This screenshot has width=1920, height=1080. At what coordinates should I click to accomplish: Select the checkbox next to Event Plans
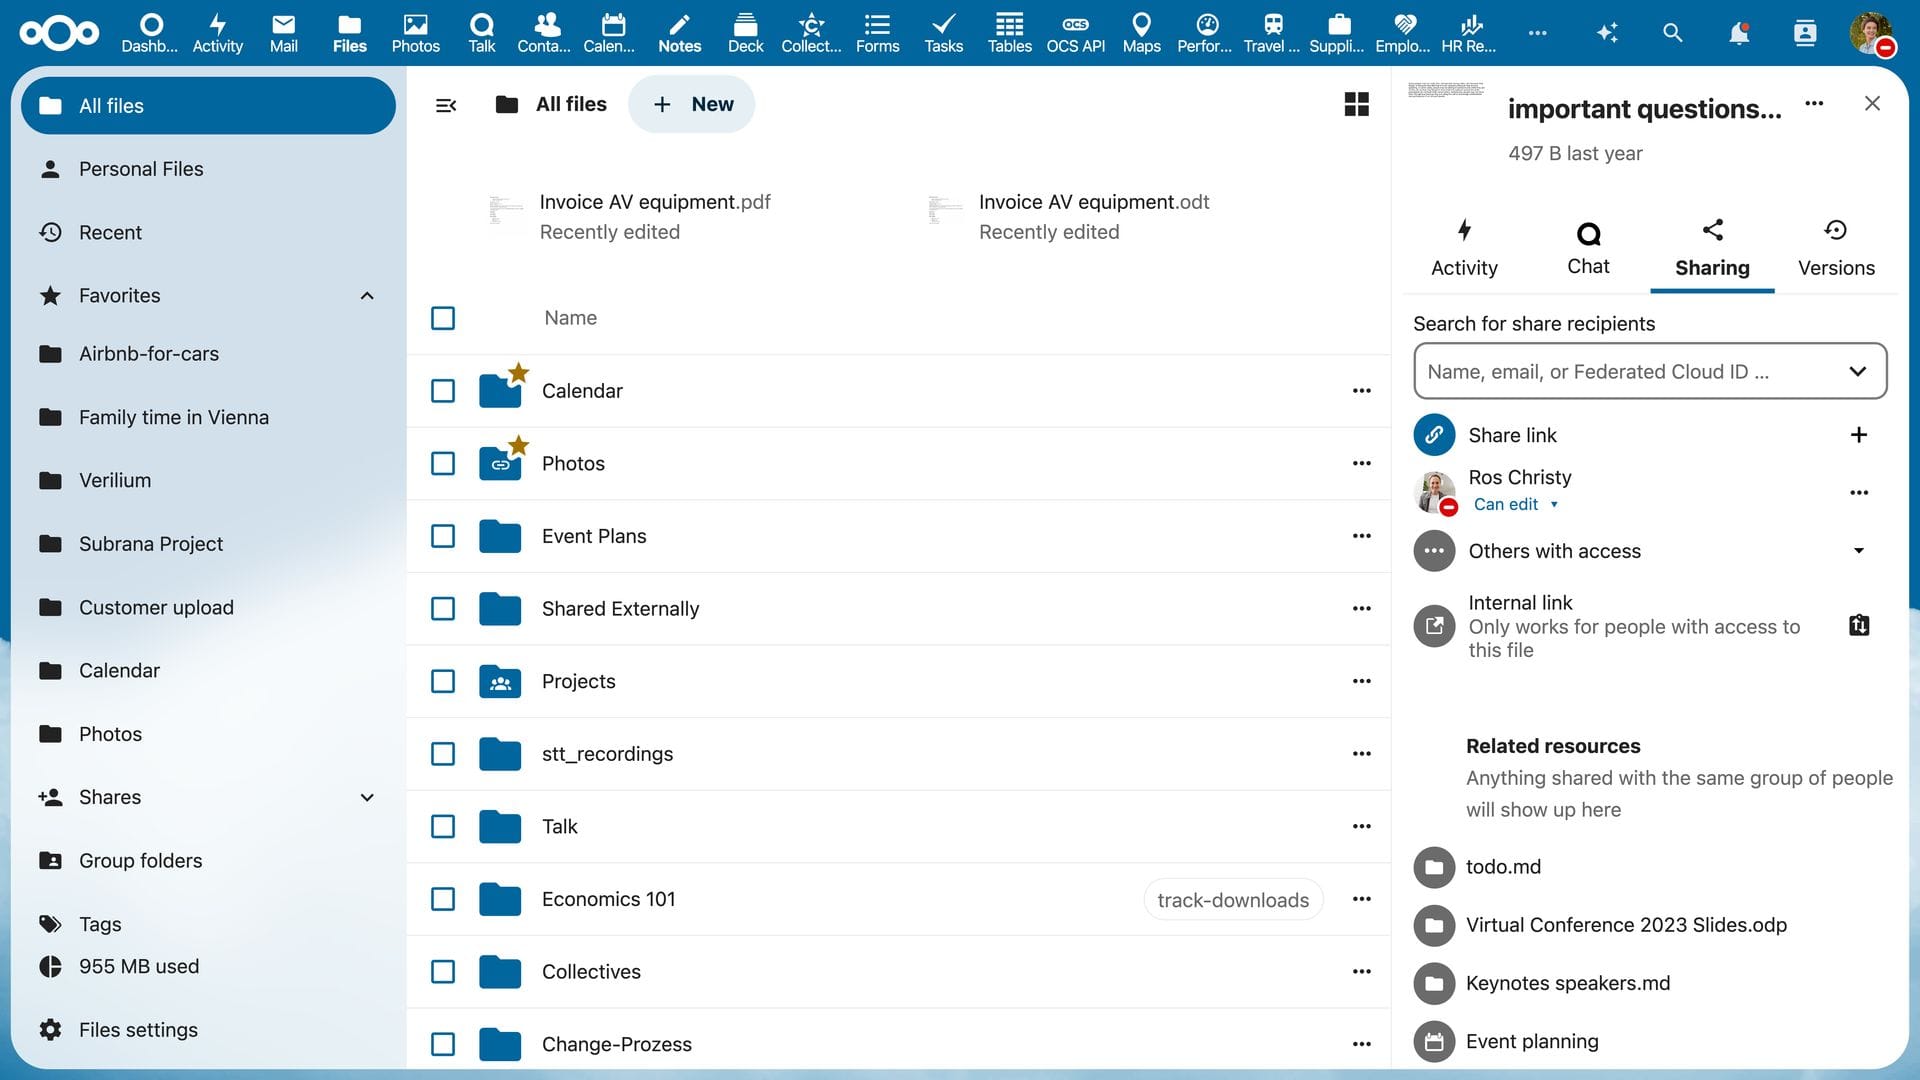click(x=442, y=536)
